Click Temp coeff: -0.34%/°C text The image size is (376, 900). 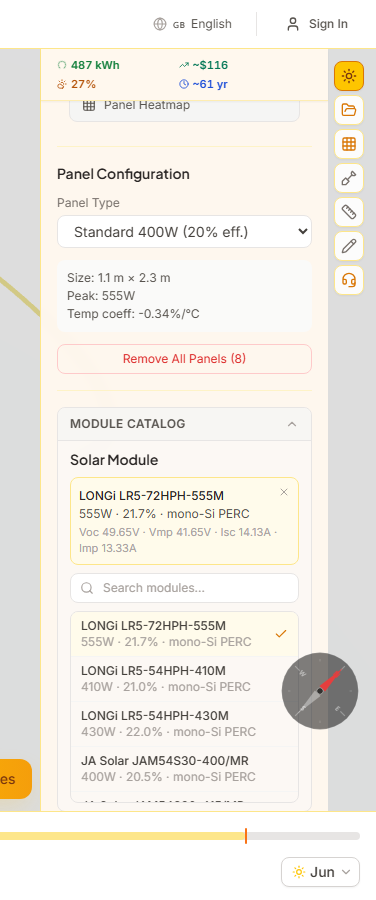(x=133, y=314)
